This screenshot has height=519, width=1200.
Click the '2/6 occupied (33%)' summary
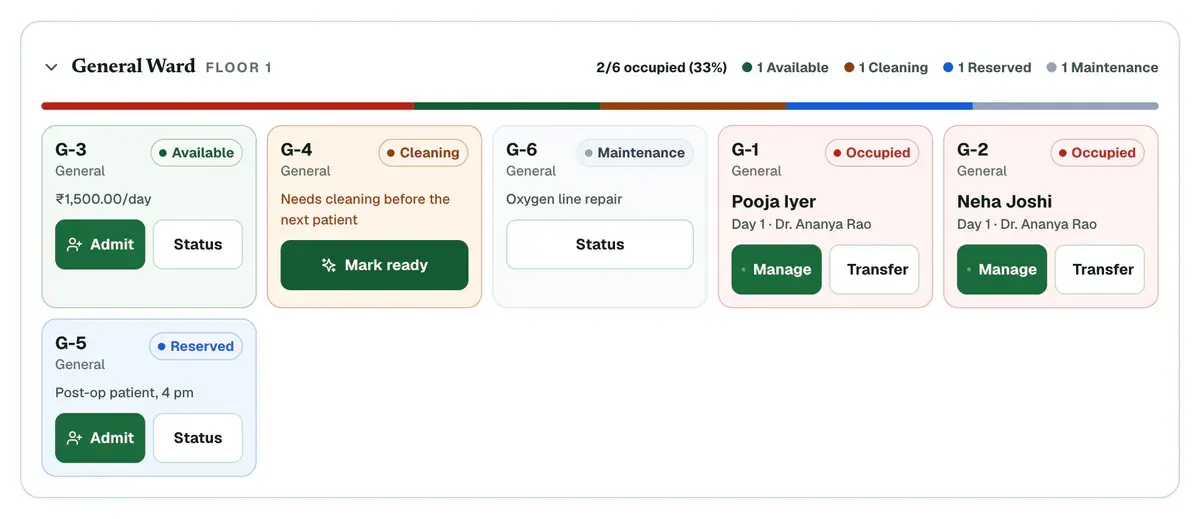(661, 68)
